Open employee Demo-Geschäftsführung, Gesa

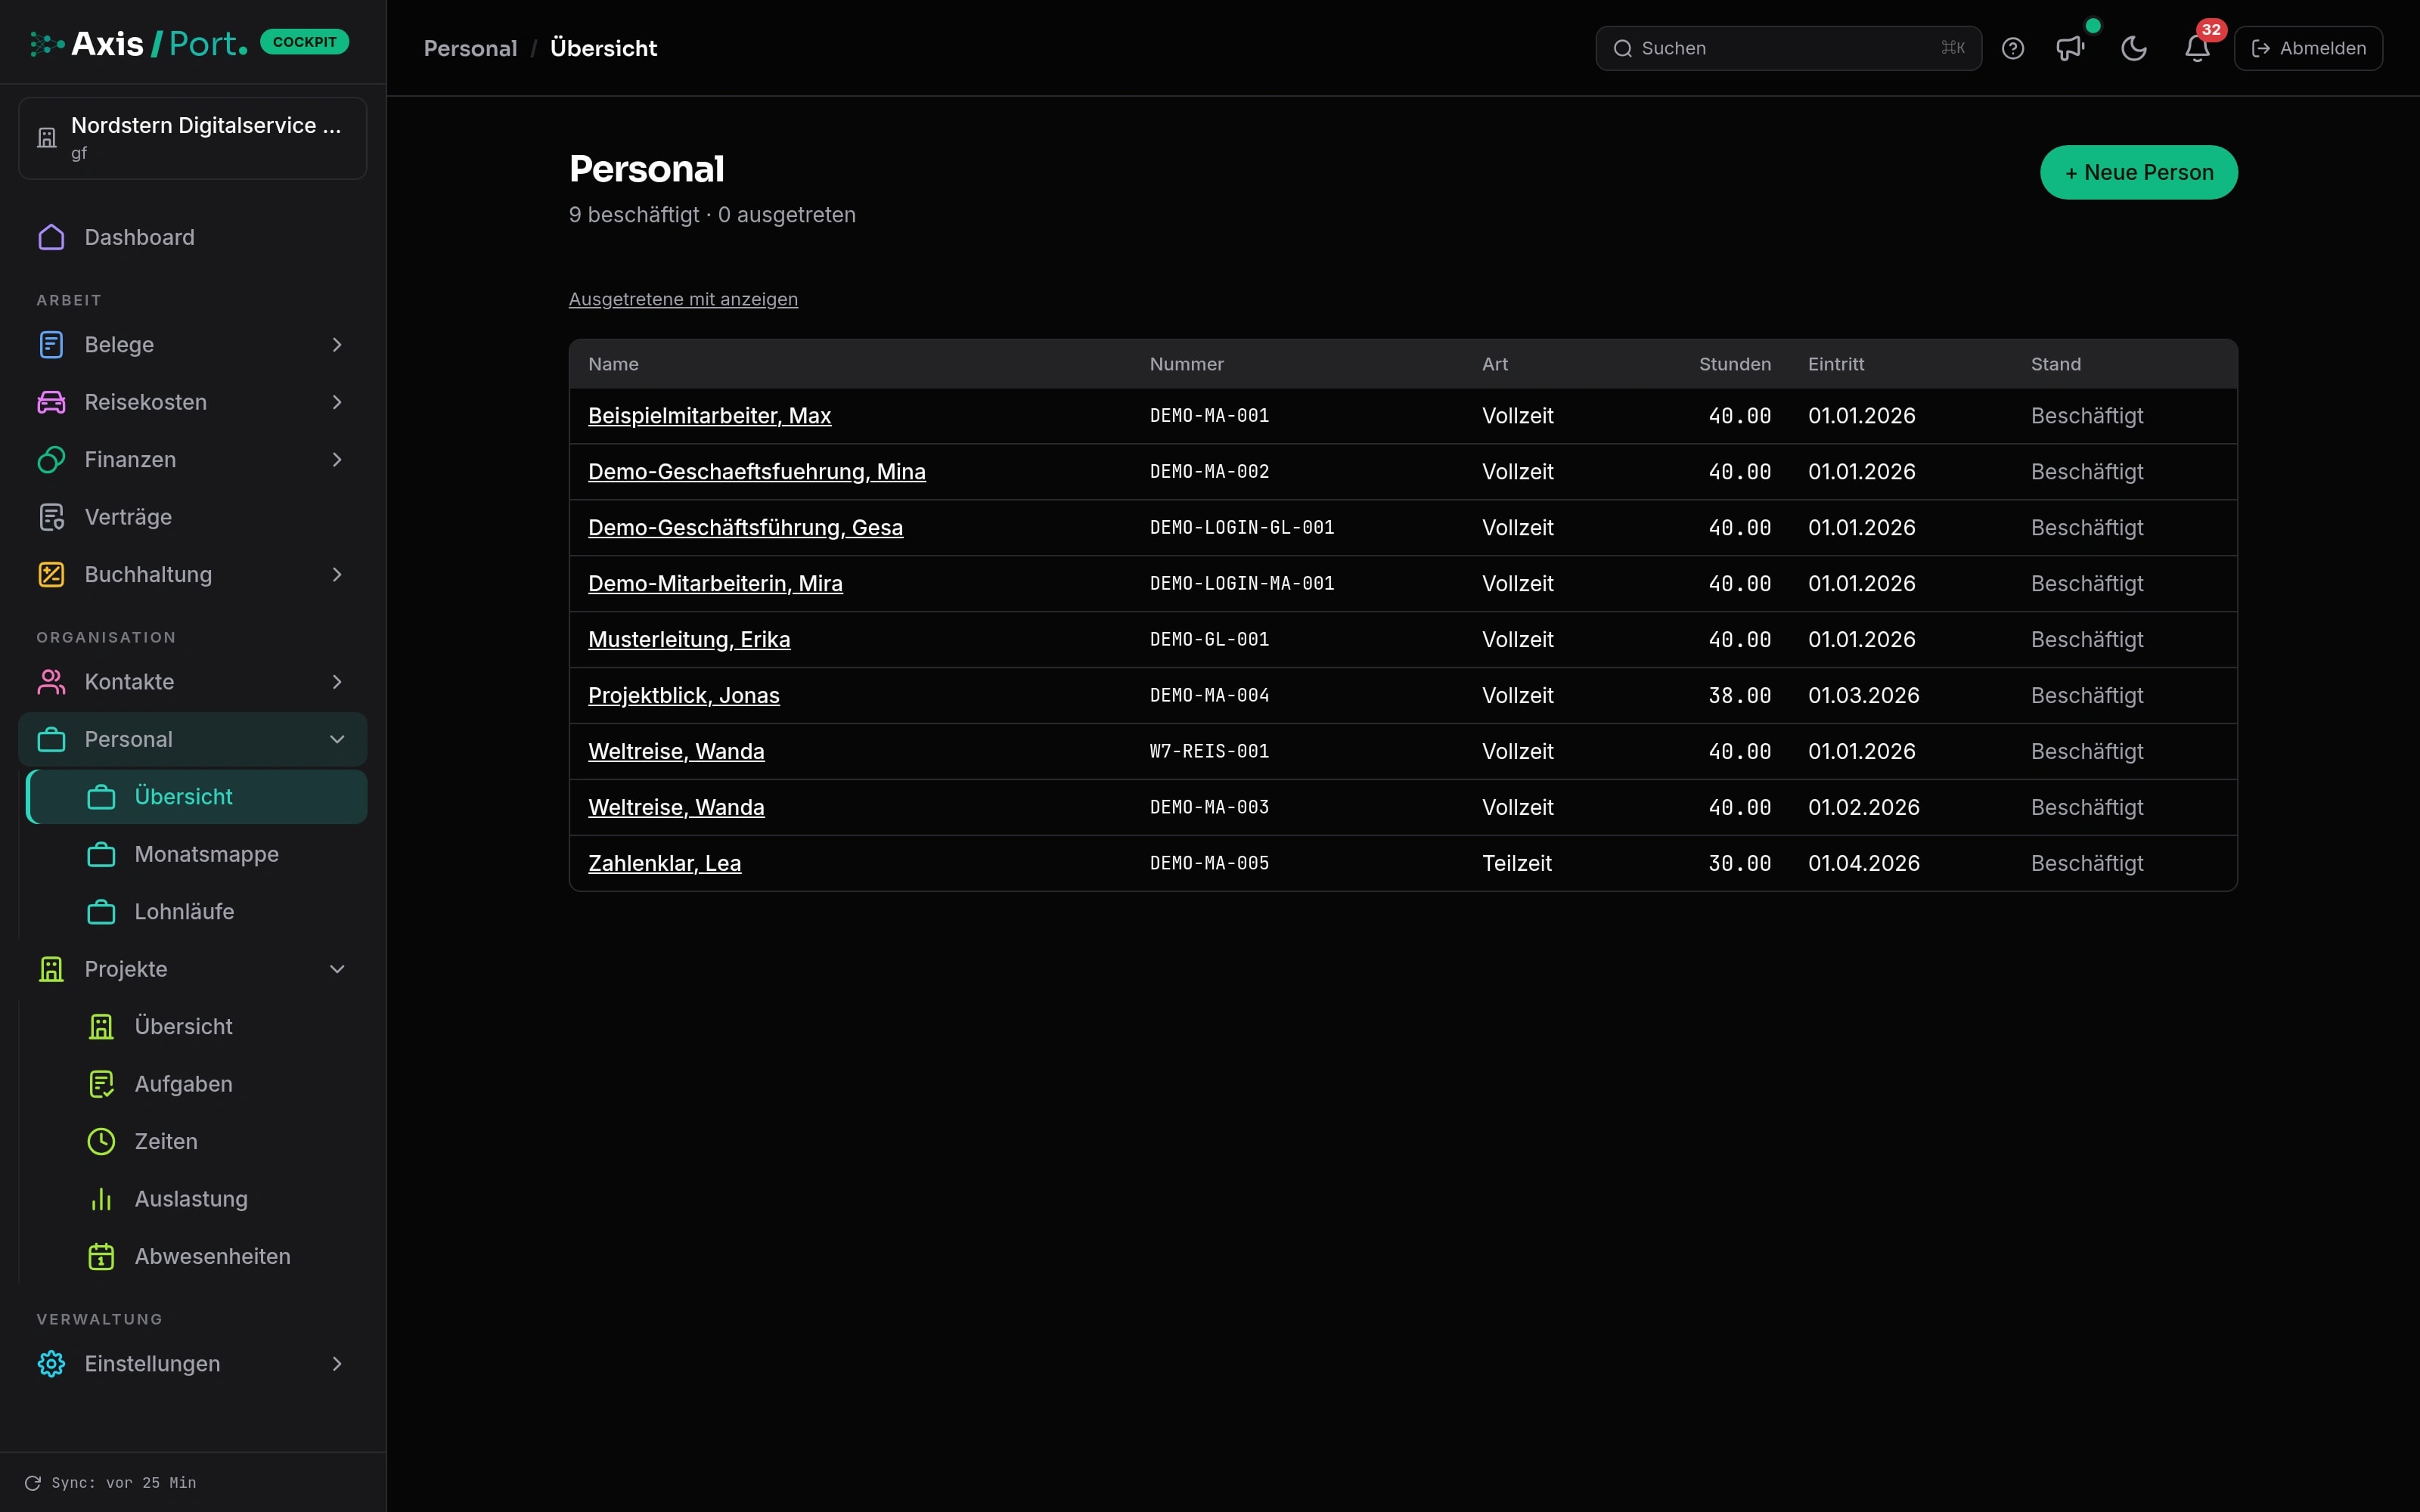point(745,528)
